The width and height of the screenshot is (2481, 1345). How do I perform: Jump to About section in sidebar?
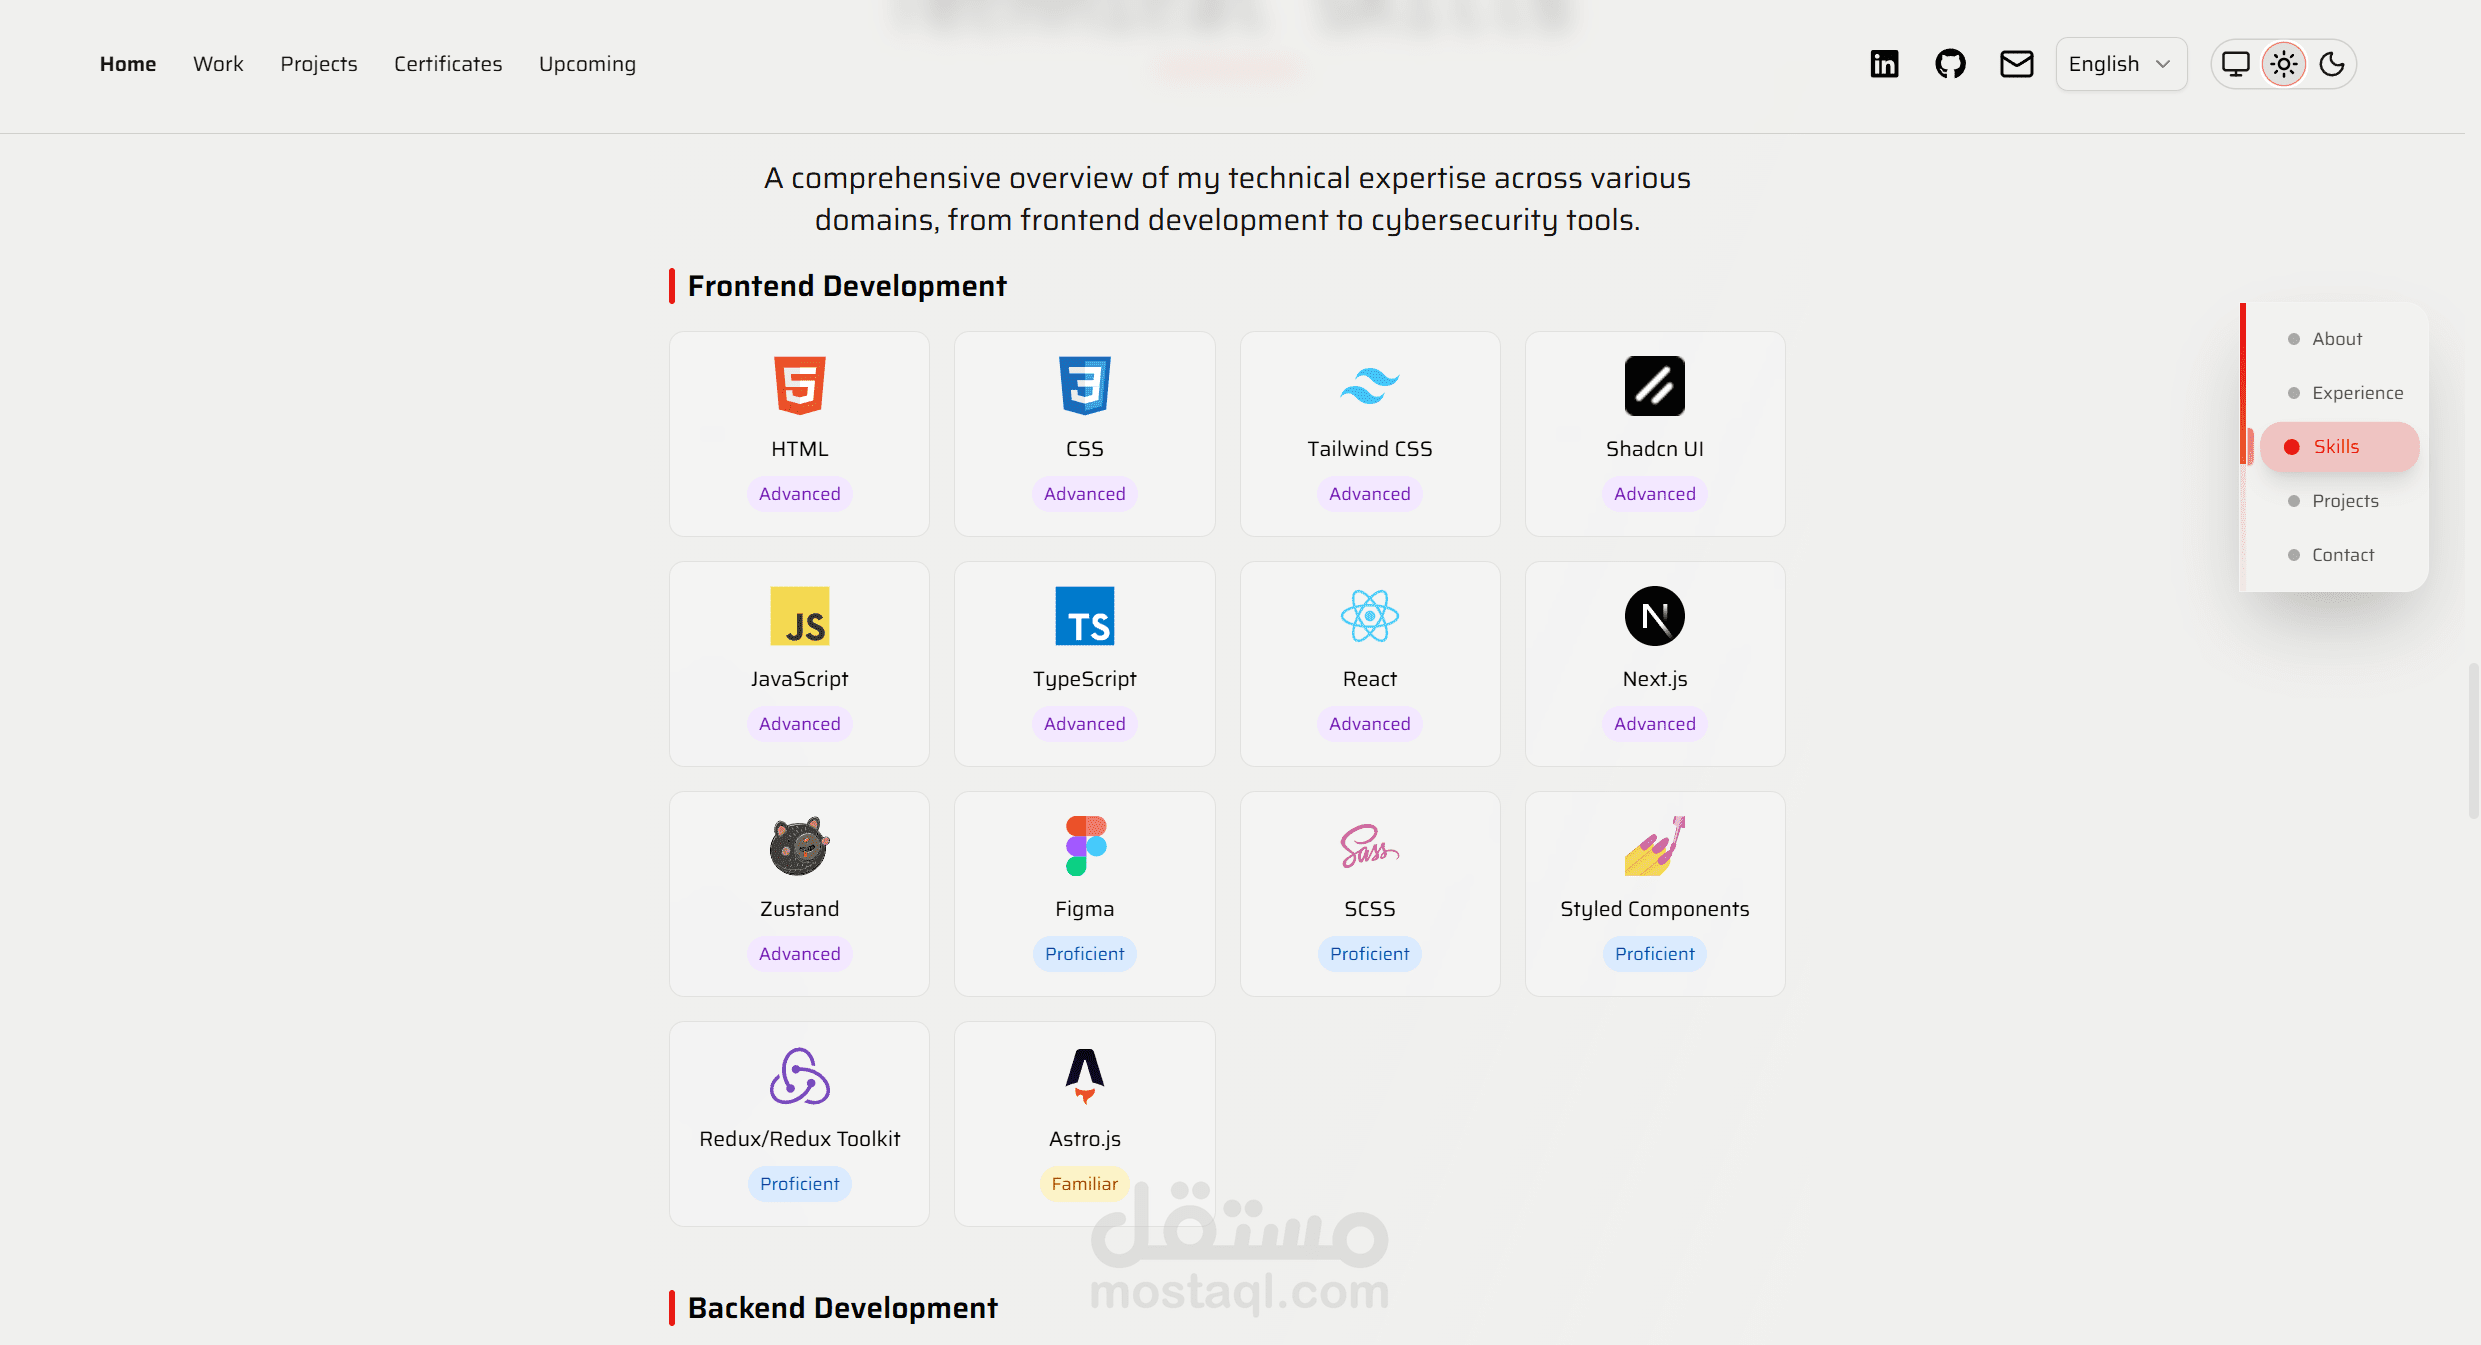2336,339
